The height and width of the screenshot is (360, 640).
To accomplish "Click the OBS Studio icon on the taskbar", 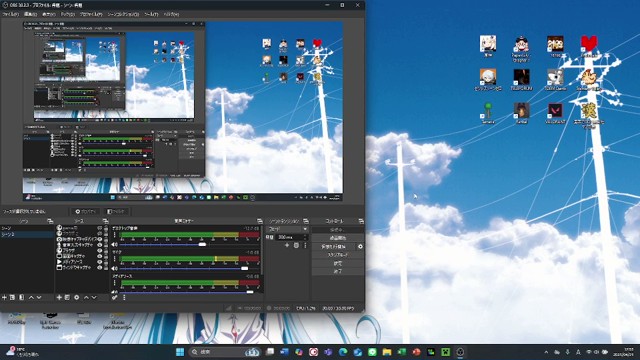I will pyautogui.click(x=460, y=352).
